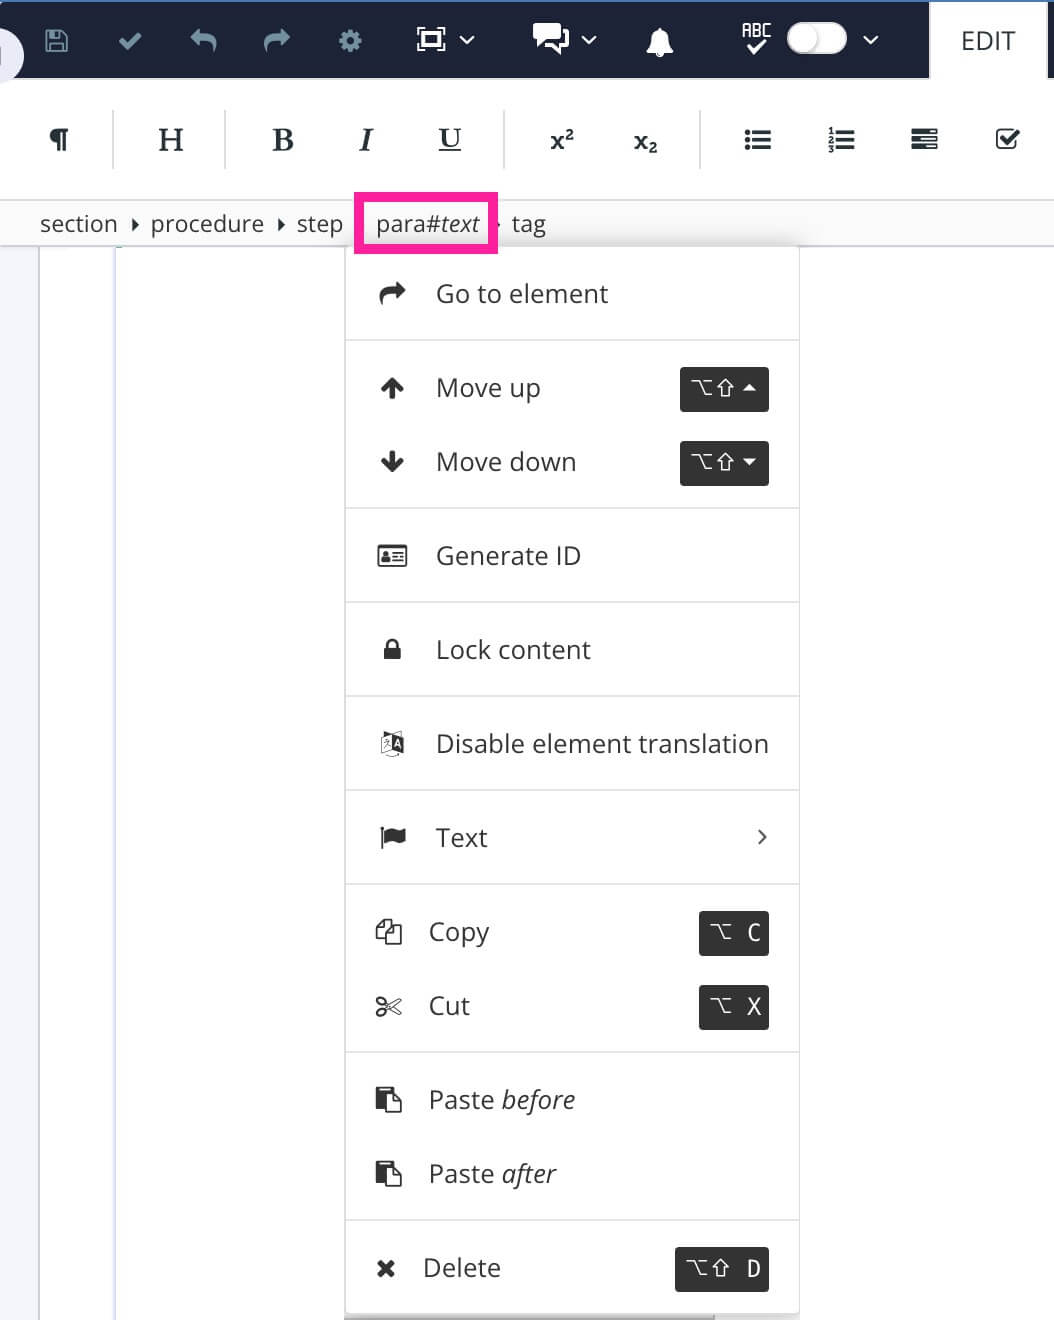Insert a bulleted list
Screen dimensions: 1054x1320
coord(757,139)
